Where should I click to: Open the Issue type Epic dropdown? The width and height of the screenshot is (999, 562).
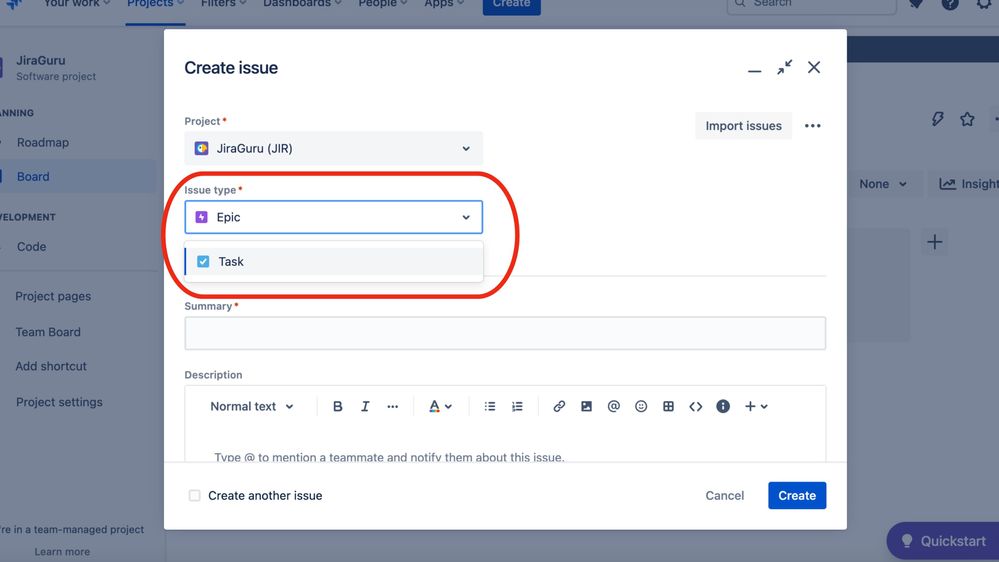point(333,217)
